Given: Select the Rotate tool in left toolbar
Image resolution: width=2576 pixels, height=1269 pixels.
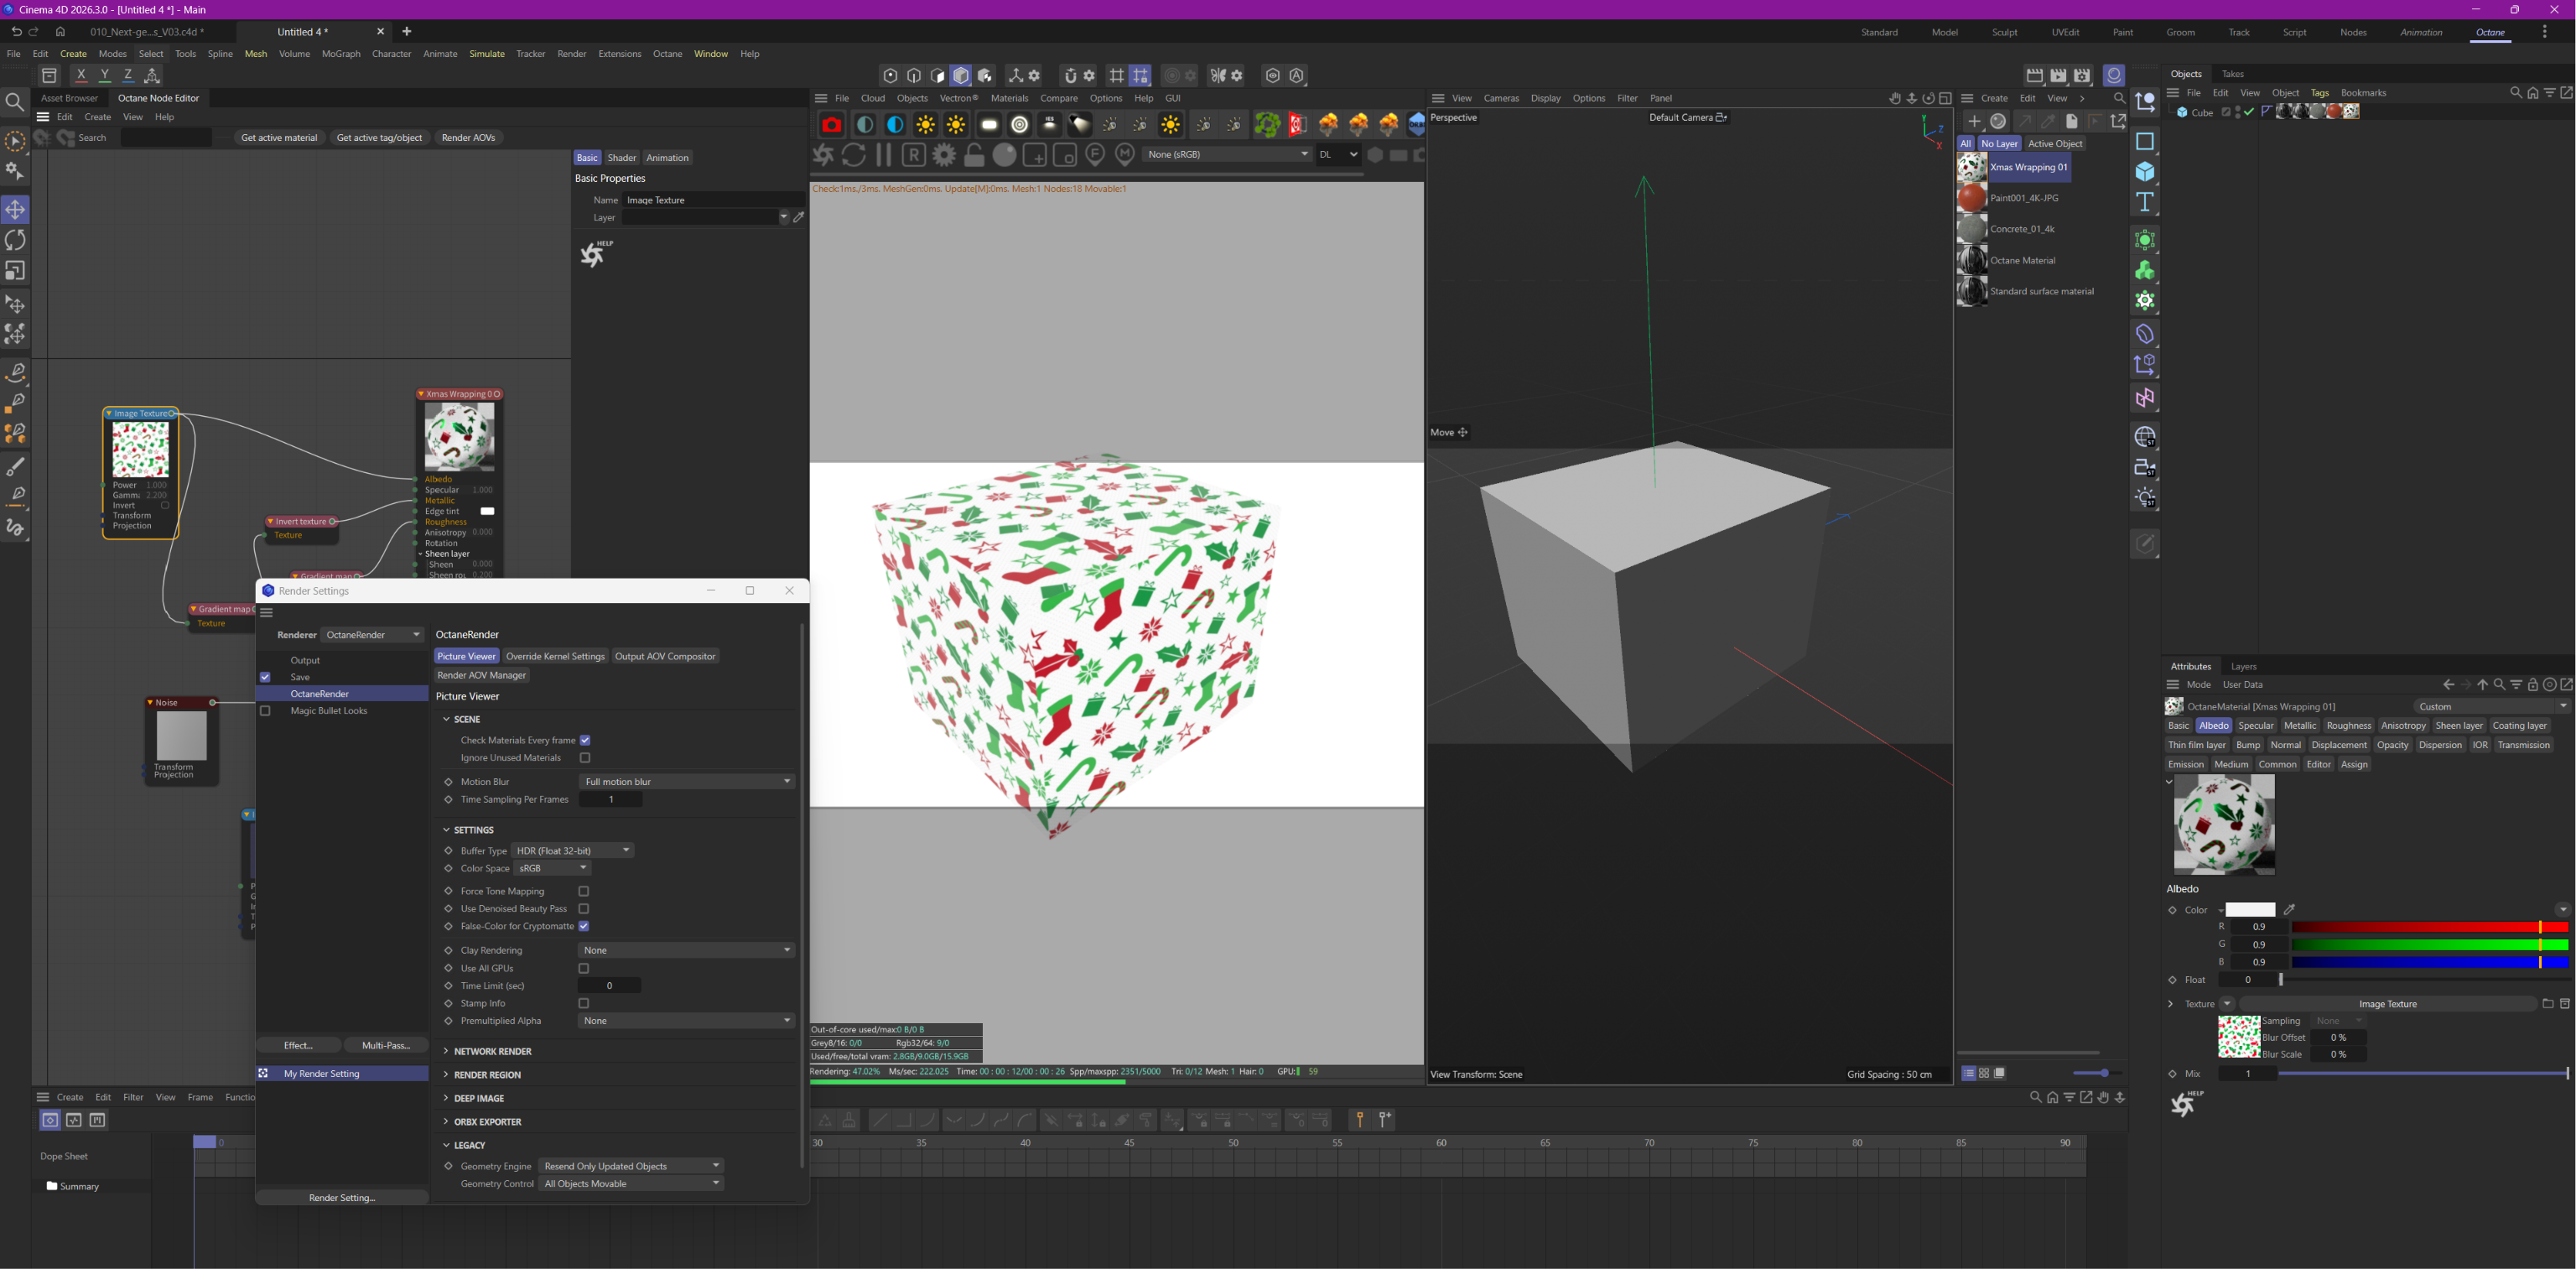Looking at the screenshot, I should tap(15, 241).
